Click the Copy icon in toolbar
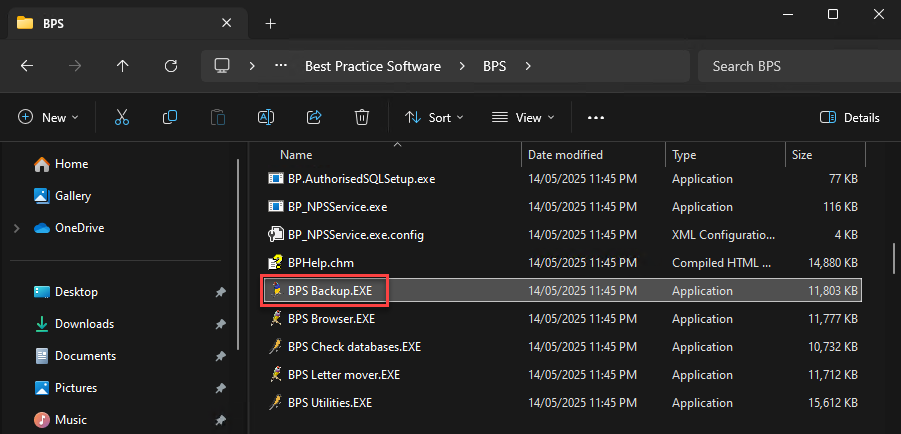Image resolution: width=901 pixels, height=434 pixels. tap(170, 117)
